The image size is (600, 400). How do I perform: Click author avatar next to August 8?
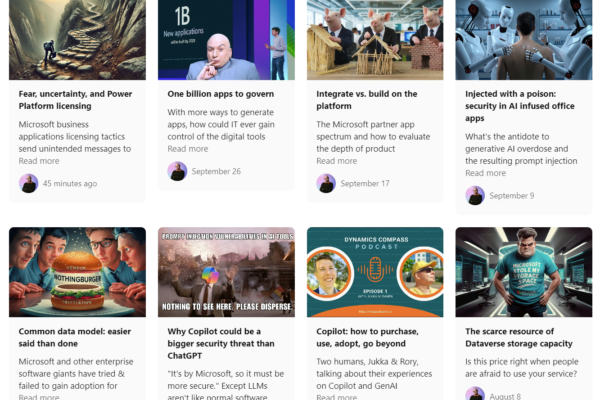point(475,394)
